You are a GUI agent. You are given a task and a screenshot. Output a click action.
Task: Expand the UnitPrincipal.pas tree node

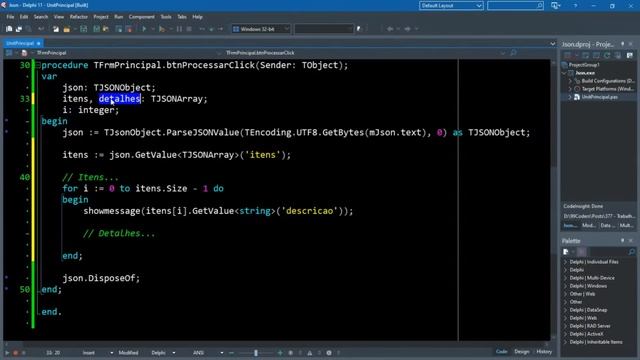(570, 97)
